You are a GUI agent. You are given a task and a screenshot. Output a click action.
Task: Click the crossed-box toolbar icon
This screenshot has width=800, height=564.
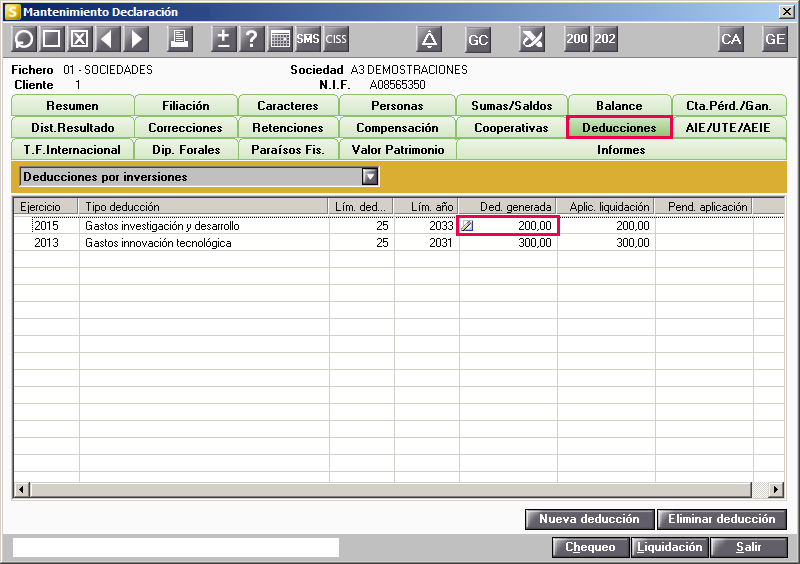[x=80, y=39]
